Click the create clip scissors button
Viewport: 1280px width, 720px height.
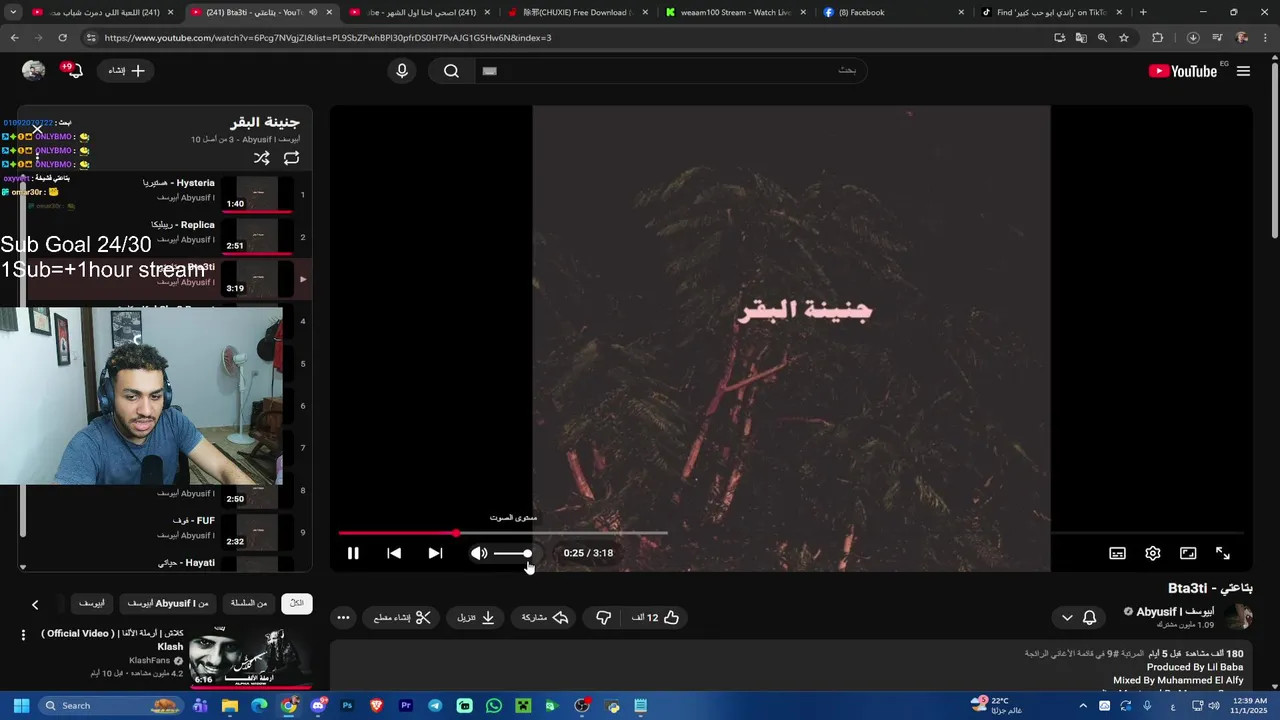pos(402,618)
